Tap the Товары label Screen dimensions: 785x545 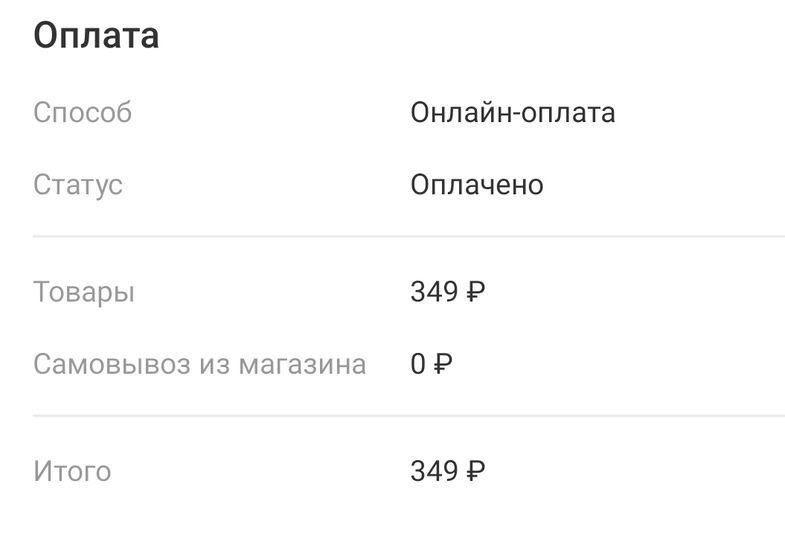pyautogui.click(x=84, y=293)
